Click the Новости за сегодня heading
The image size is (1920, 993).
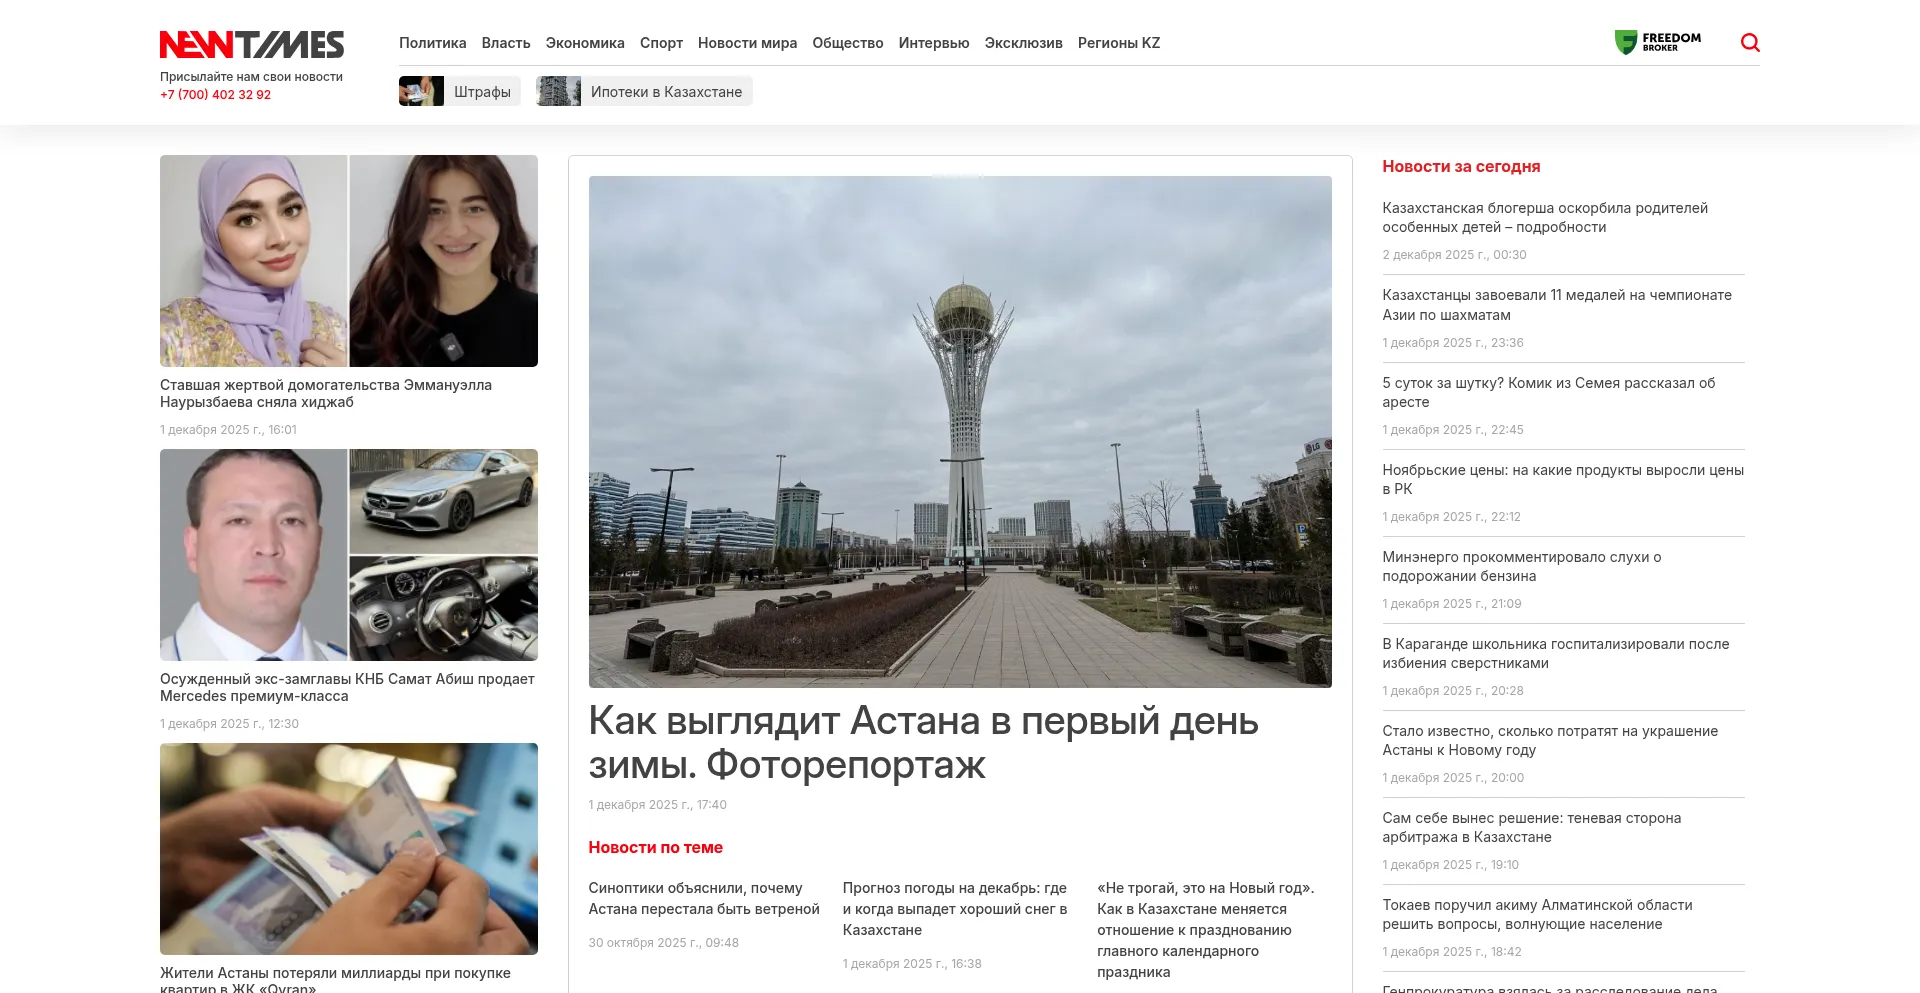[1460, 167]
